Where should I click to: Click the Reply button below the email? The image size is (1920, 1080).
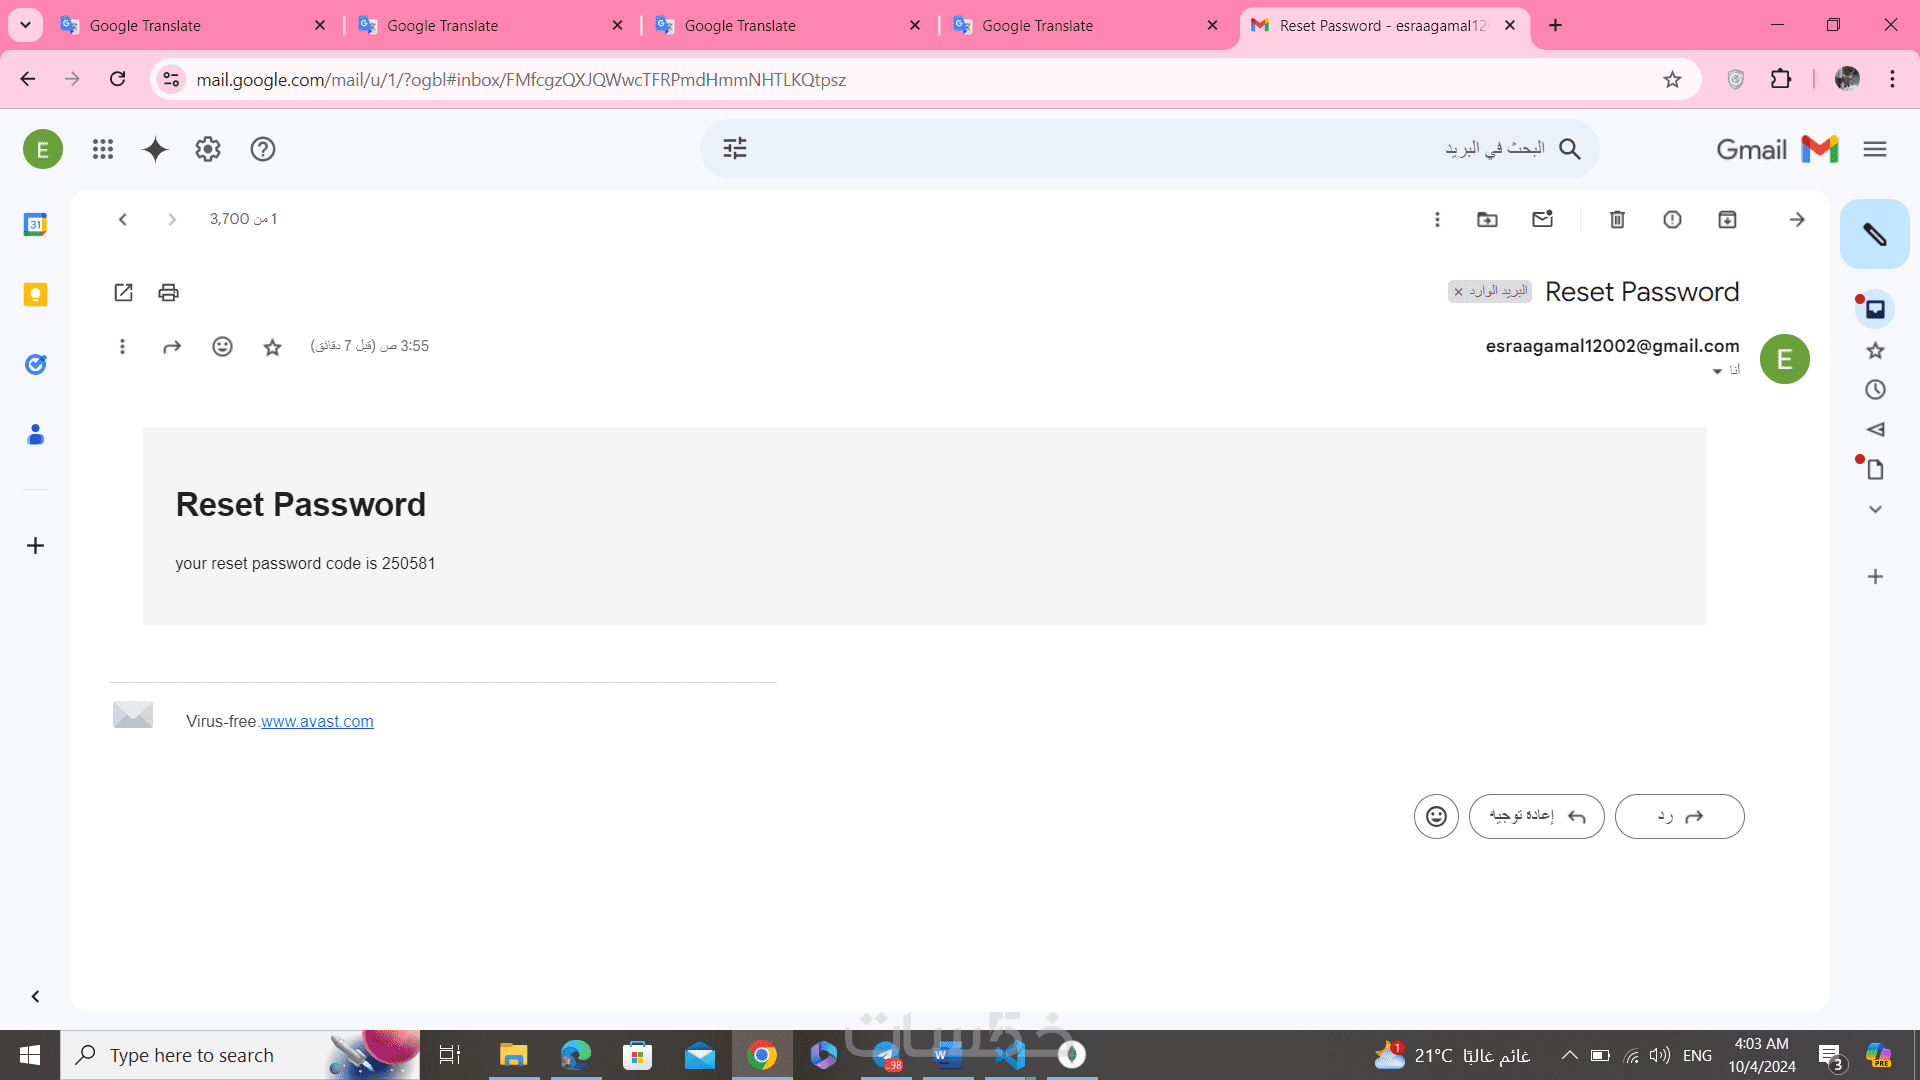click(1679, 816)
